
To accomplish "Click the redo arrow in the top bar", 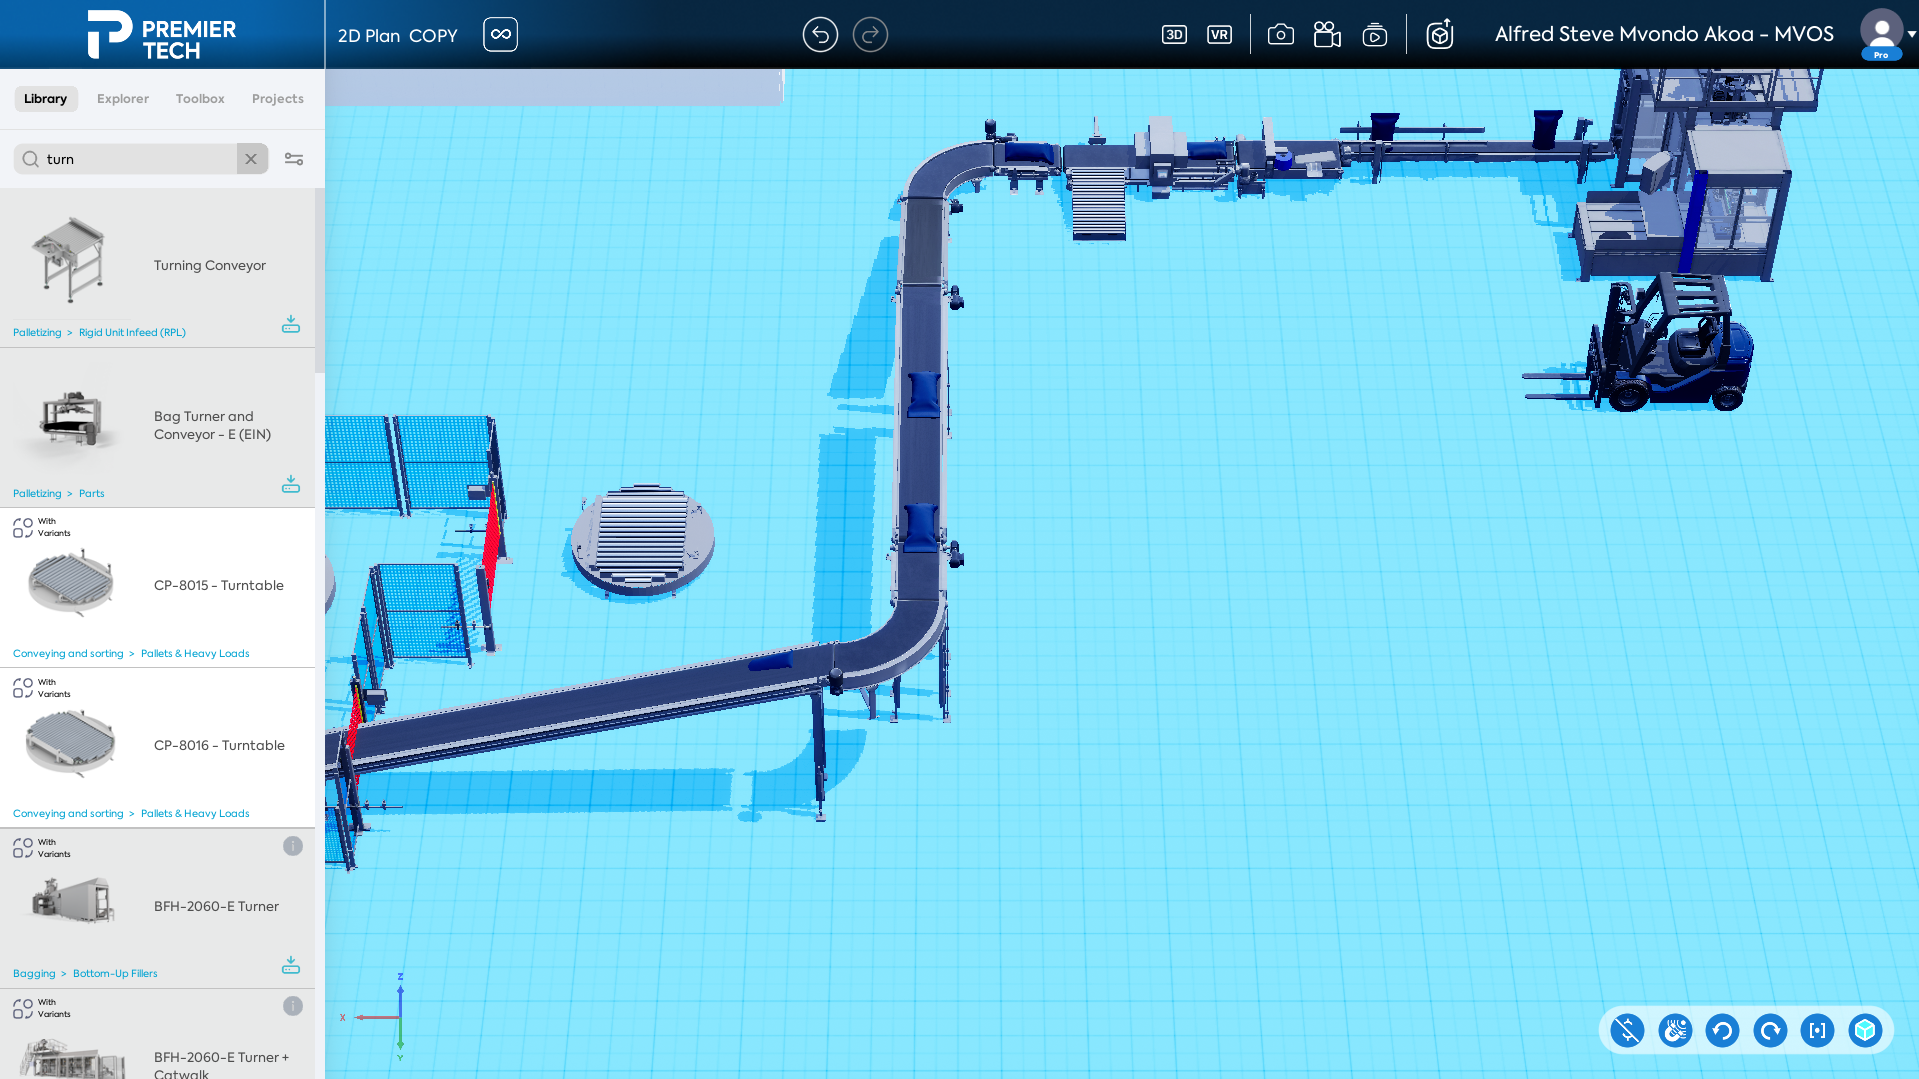I will [x=870, y=35].
